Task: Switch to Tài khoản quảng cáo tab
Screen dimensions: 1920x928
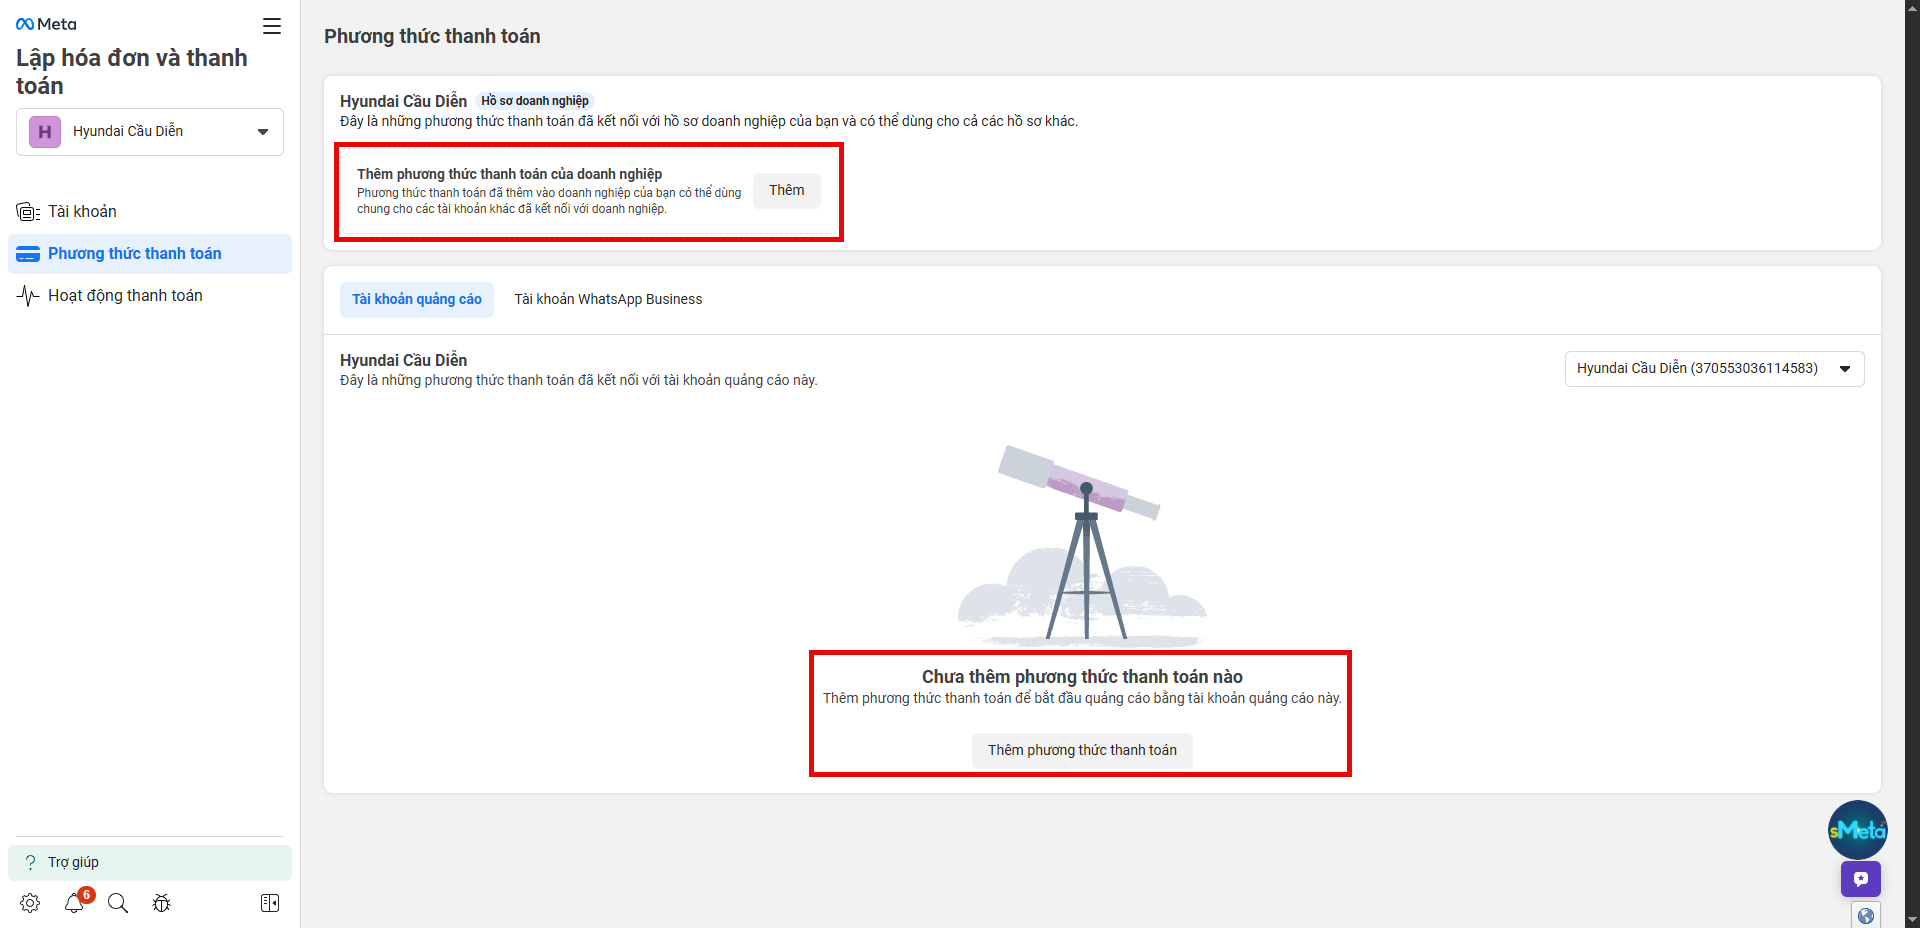Action: pyautogui.click(x=417, y=300)
